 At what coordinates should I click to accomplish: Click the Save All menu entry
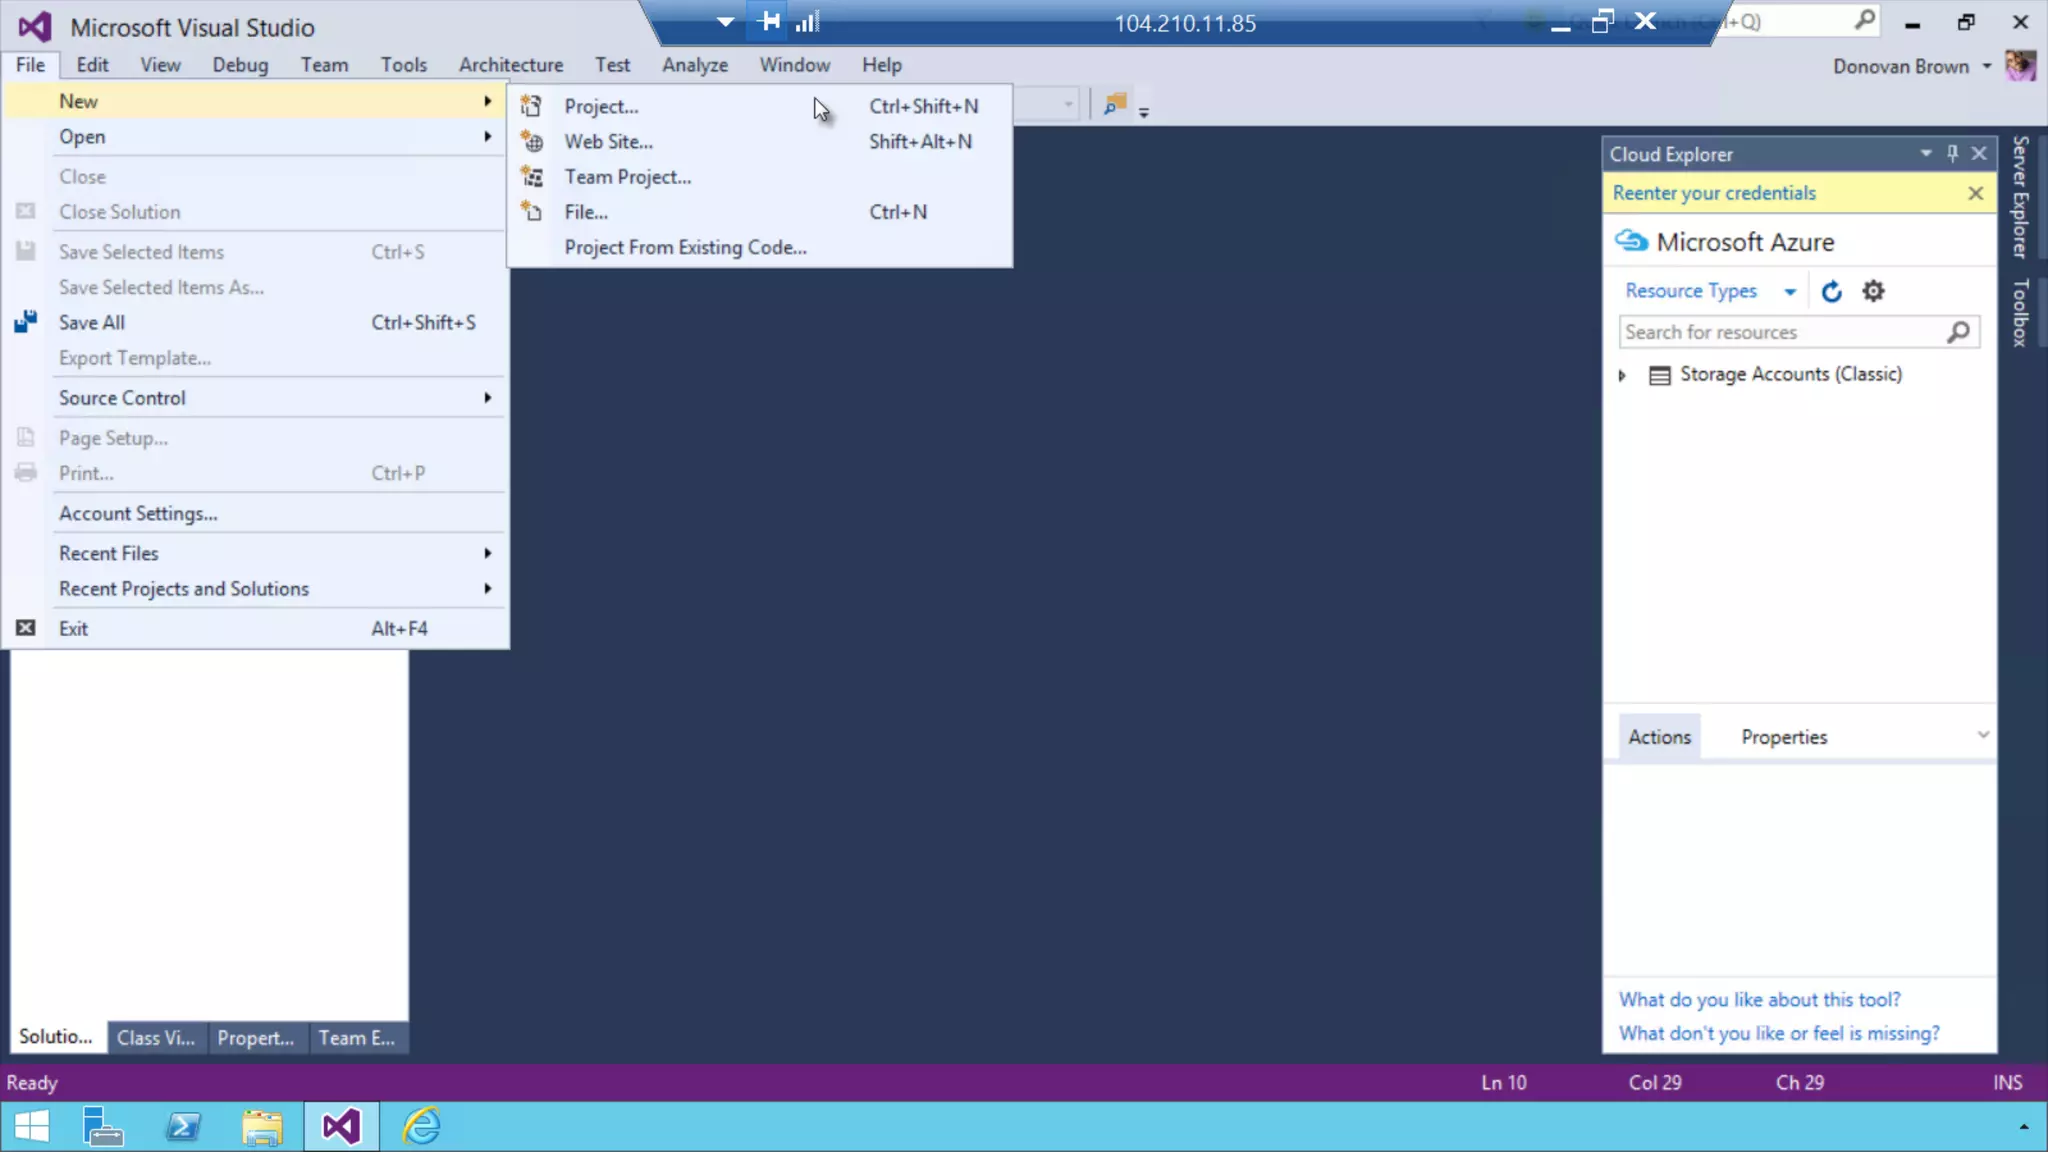pyautogui.click(x=92, y=323)
